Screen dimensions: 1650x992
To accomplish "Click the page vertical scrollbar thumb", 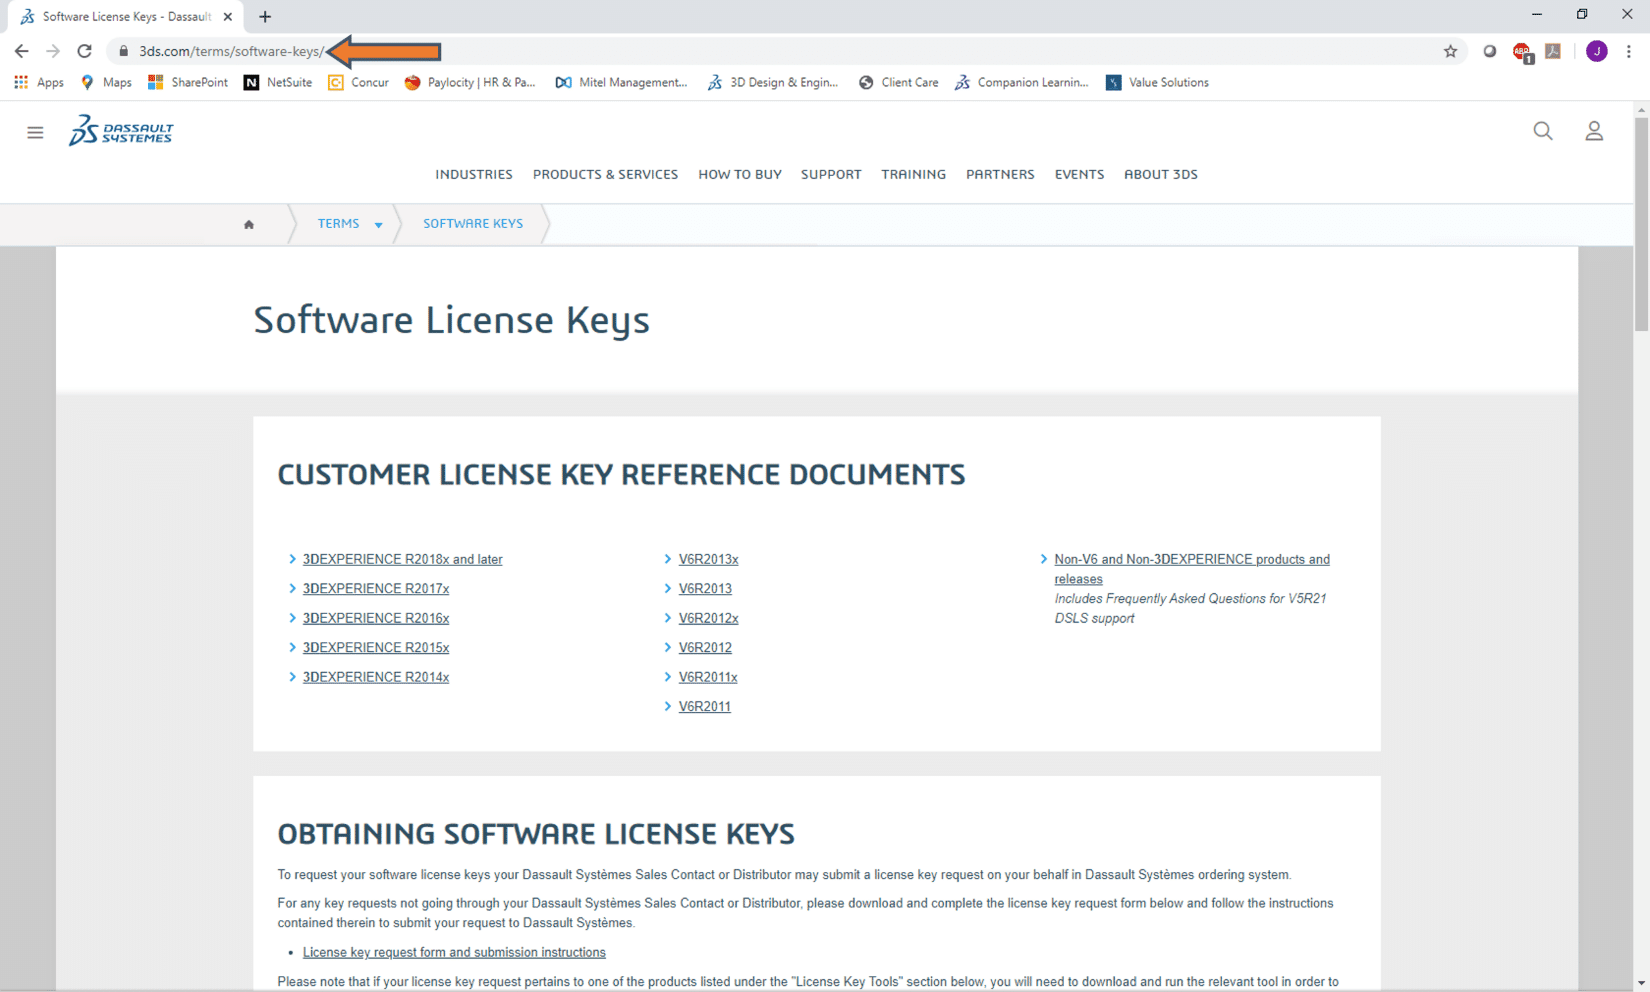I will (1641, 224).
